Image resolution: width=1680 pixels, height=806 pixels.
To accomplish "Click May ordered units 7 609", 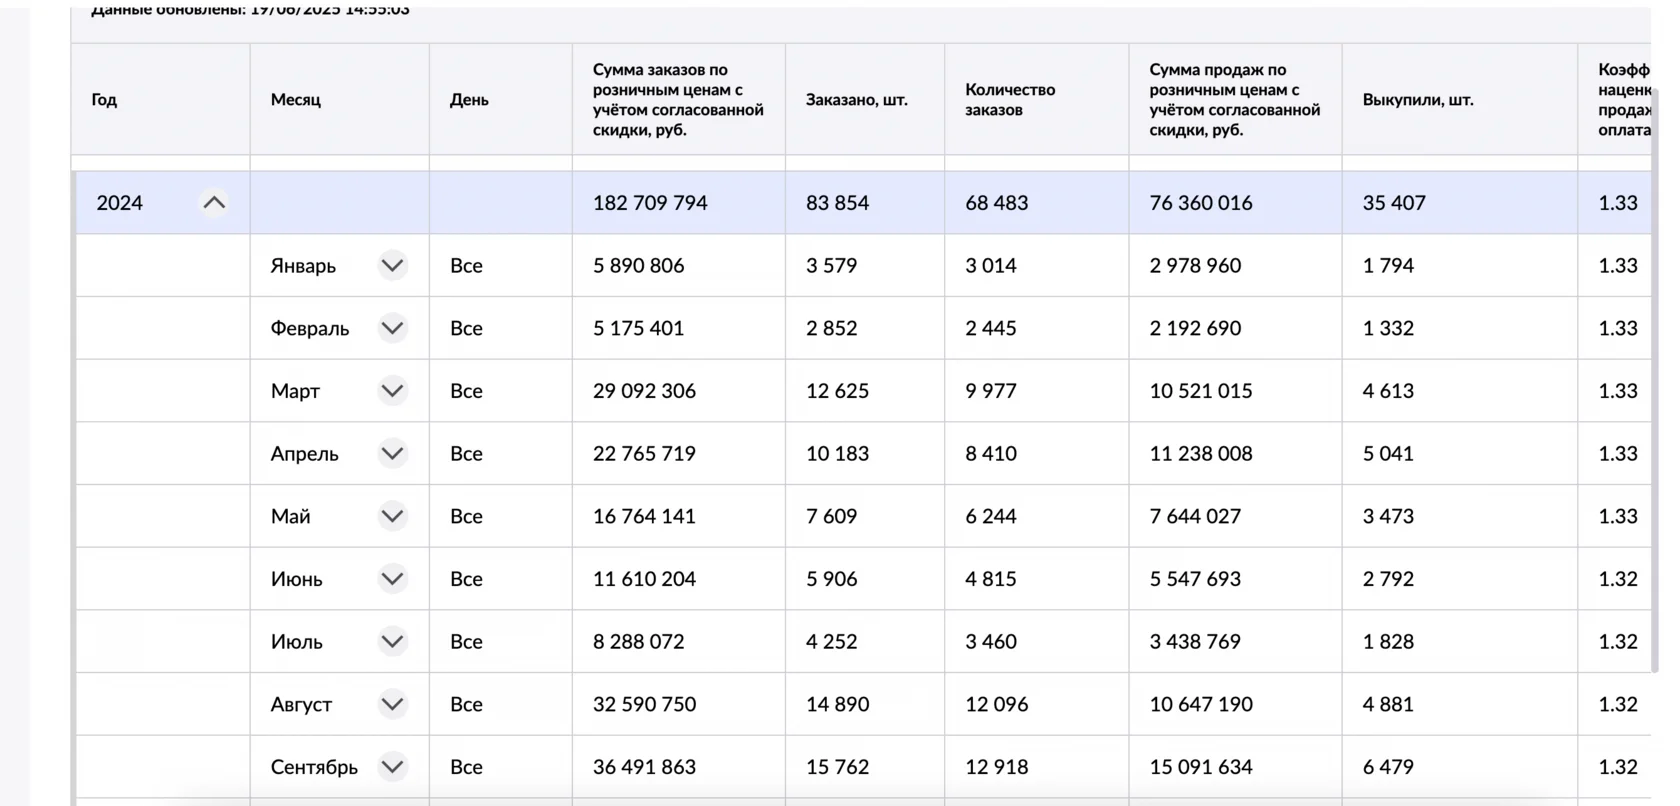I will [x=831, y=516].
